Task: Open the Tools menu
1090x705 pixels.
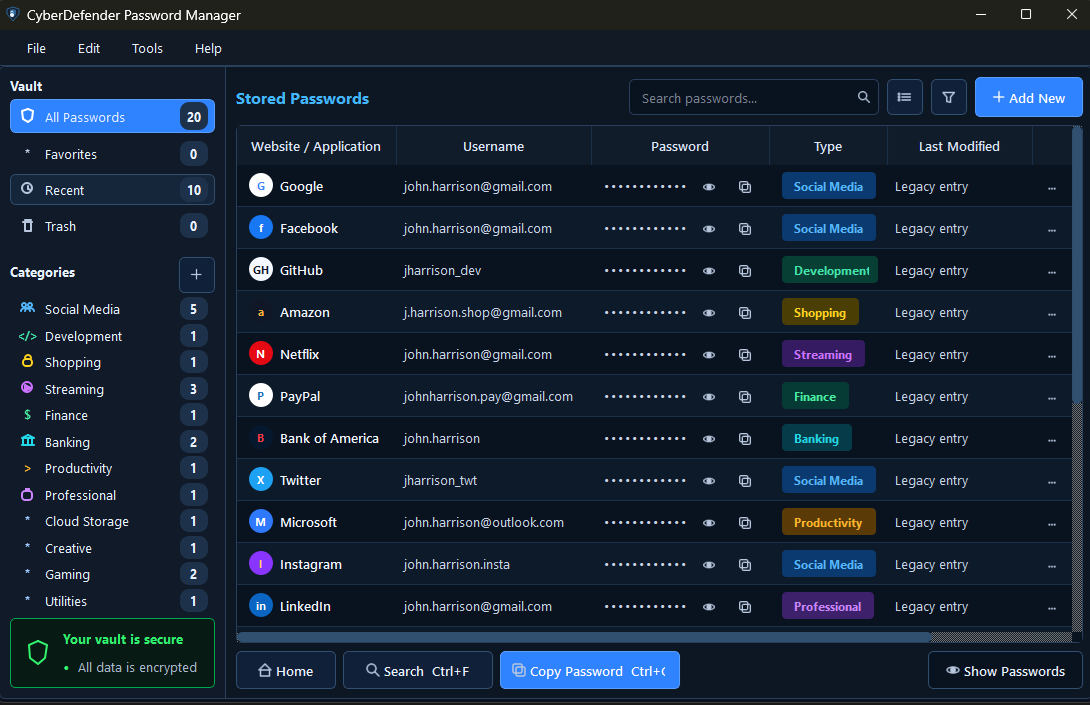Action: click(x=147, y=49)
